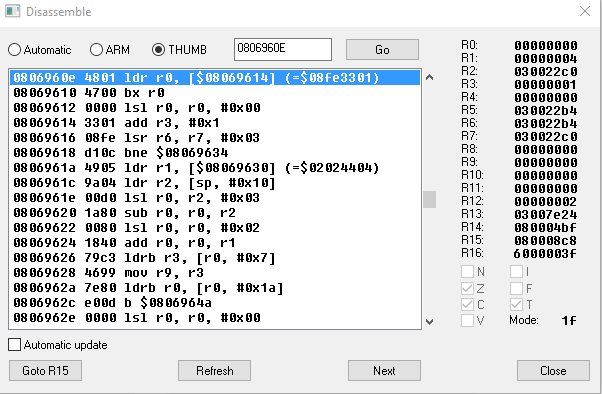Select the line 0806961a ldr r1
Screen dimensions: 602x394
pyautogui.click(x=215, y=167)
